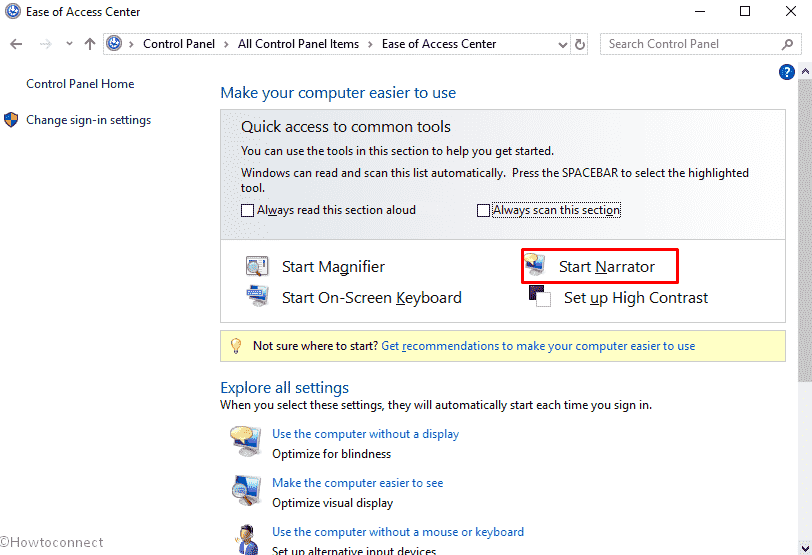Image resolution: width=812 pixels, height=555 pixels.
Task: Click Make your computer easier to use heading
Action: click(338, 93)
